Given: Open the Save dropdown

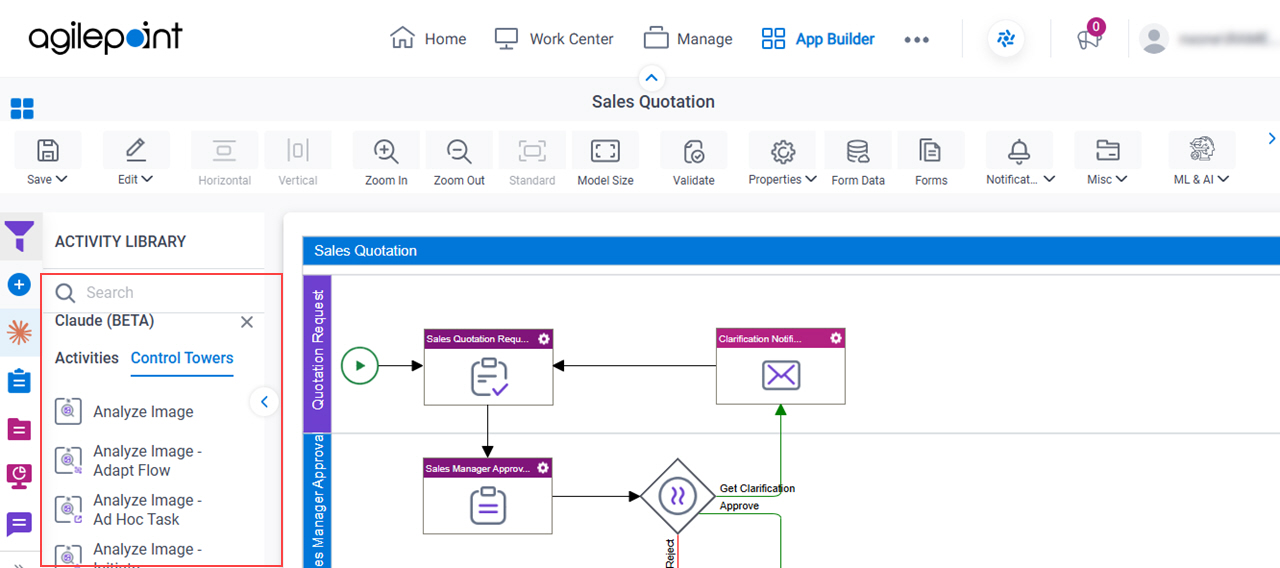Looking at the screenshot, I should click(47, 160).
